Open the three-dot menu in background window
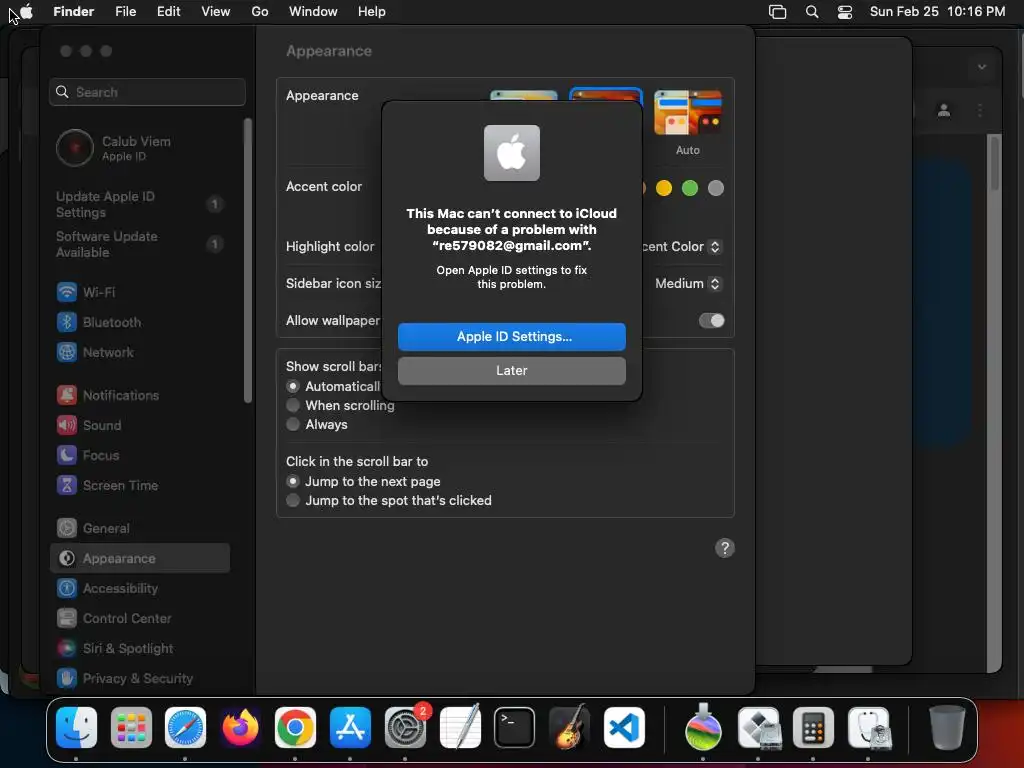 pos(980,110)
